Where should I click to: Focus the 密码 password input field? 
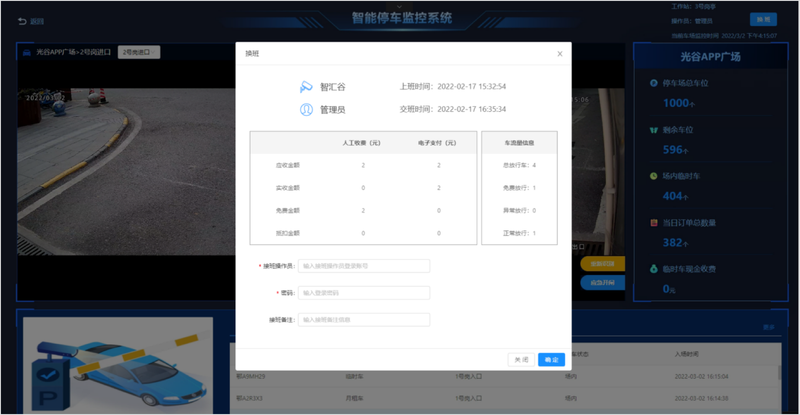(x=364, y=293)
